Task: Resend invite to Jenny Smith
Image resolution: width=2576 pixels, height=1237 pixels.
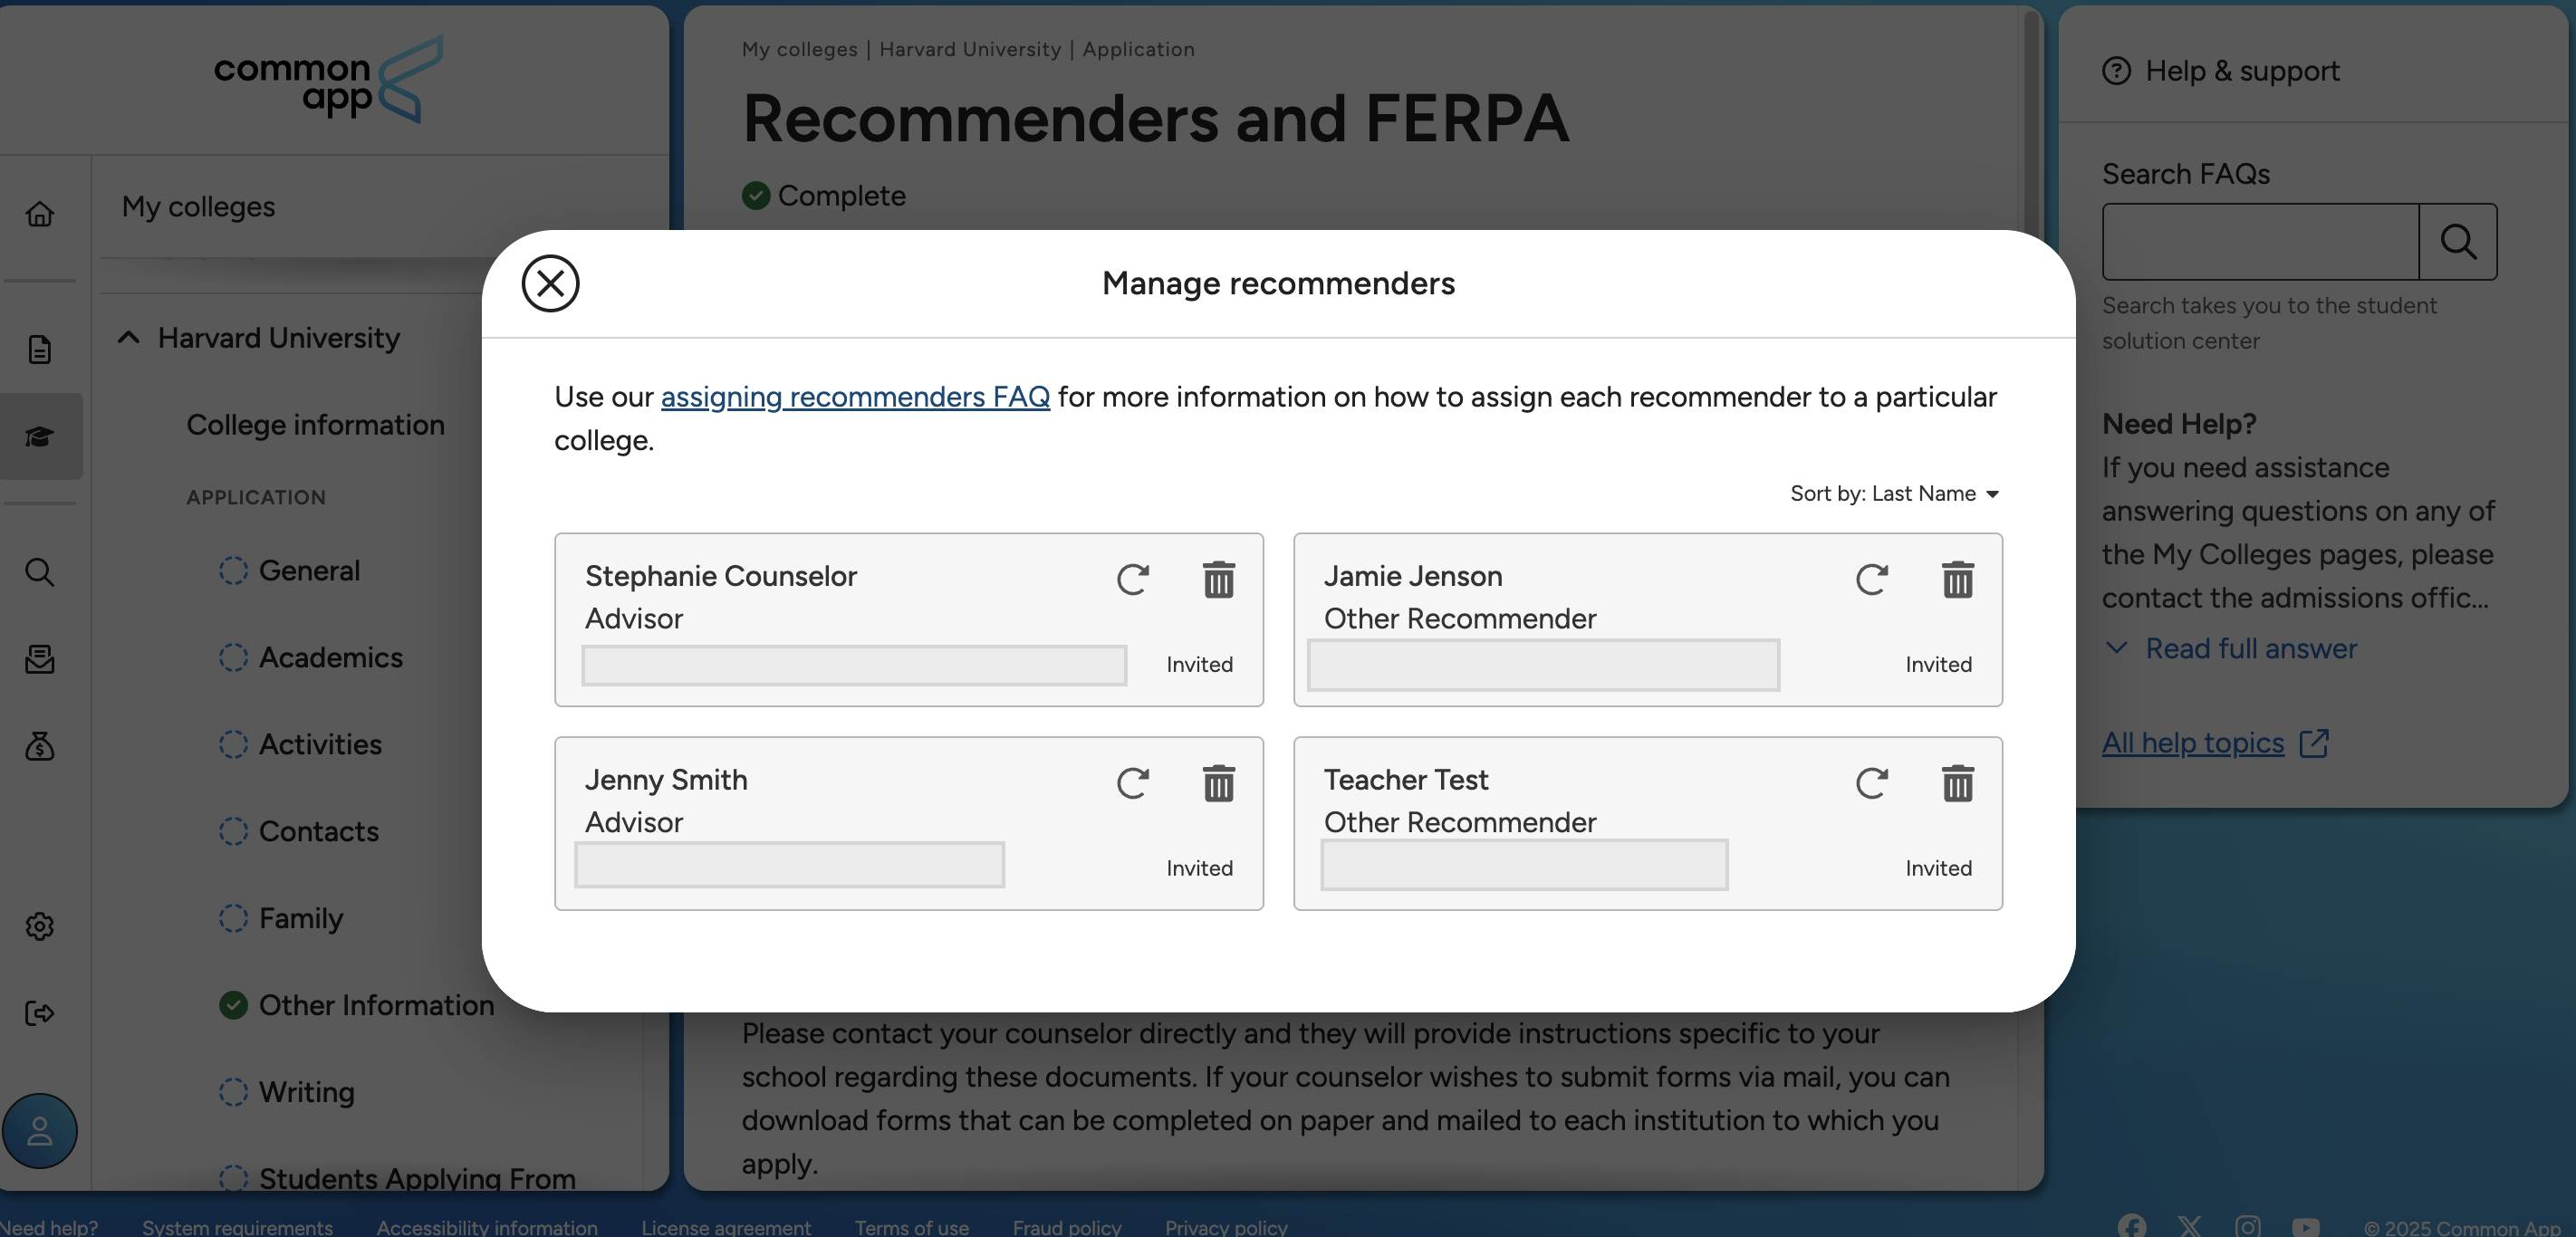Action: pos(1132,783)
